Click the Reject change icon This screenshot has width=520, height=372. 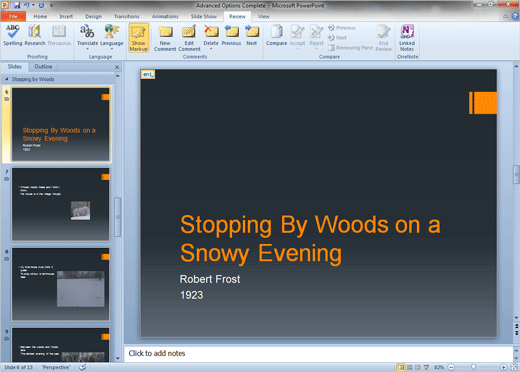(x=316, y=31)
